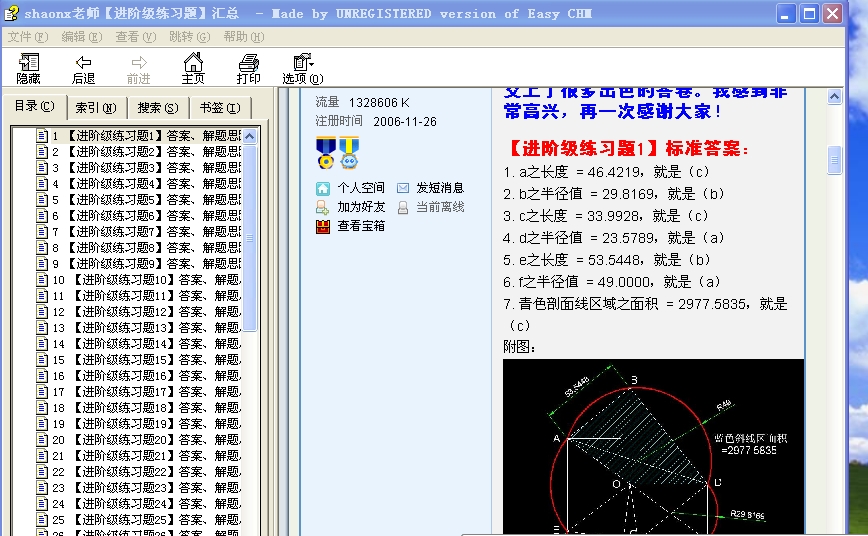Click the page icon beside topic 23

tap(42, 488)
